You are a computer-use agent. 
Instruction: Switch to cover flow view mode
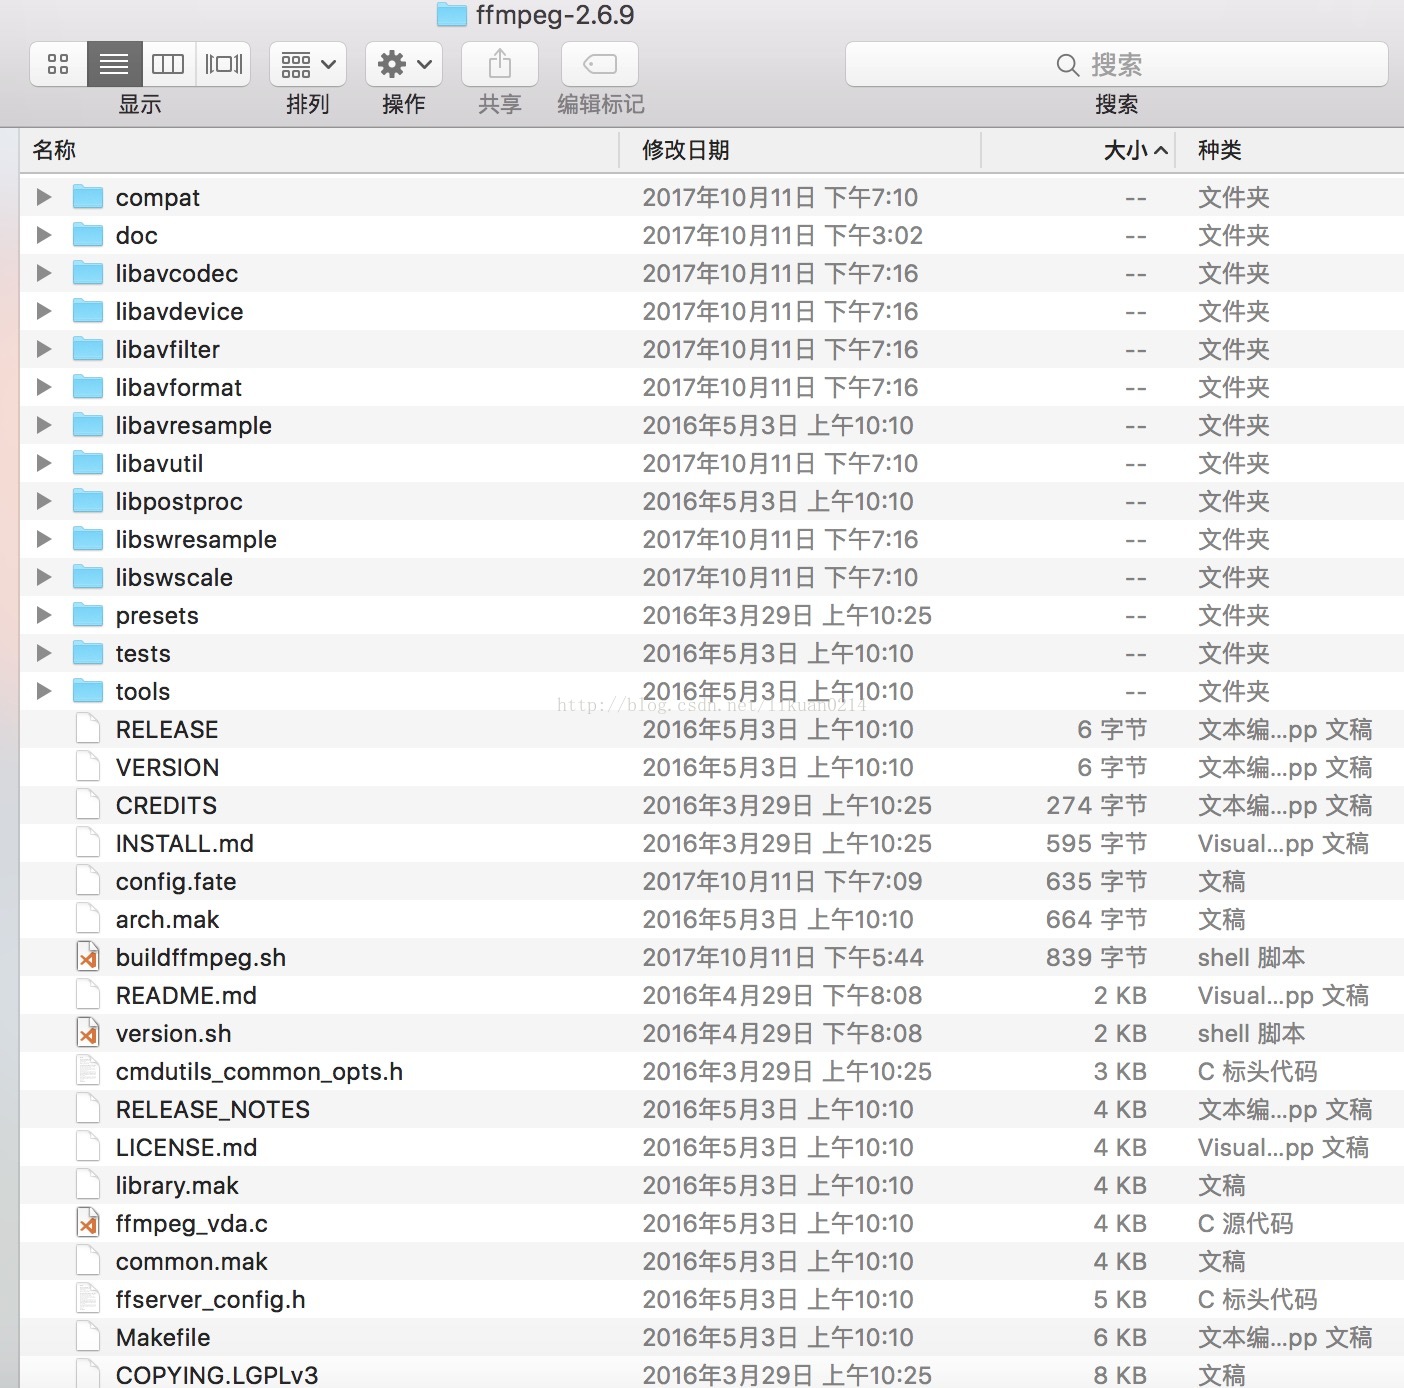coord(223,65)
